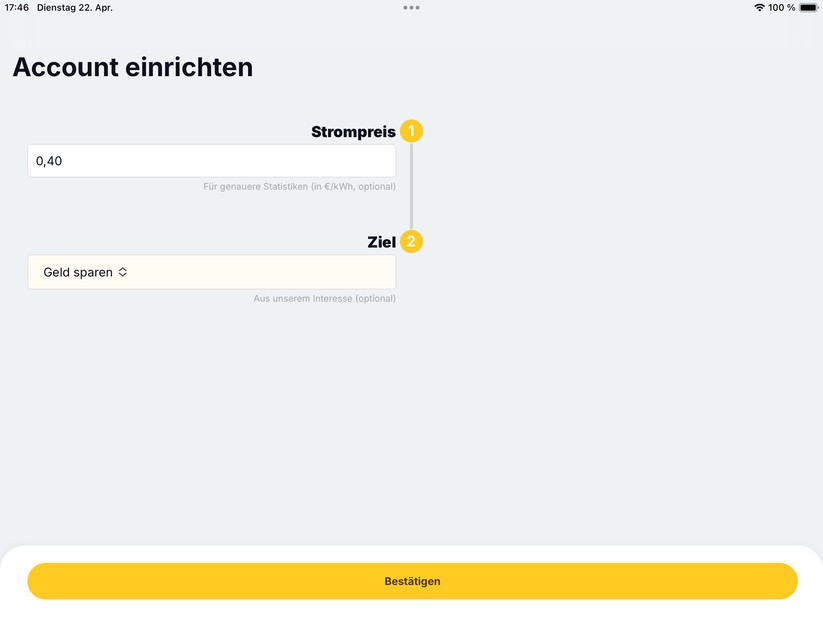
Task: Click the up-down chevron next to Geld sparen
Action: 123,272
